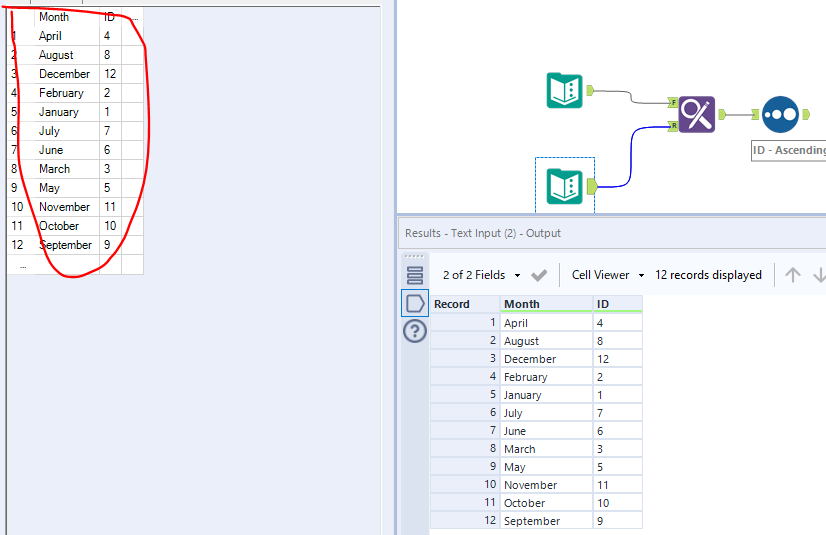Click the output anchor of Sort tool
This screenshot has height=535, width=826.
[x=806, y=114]
